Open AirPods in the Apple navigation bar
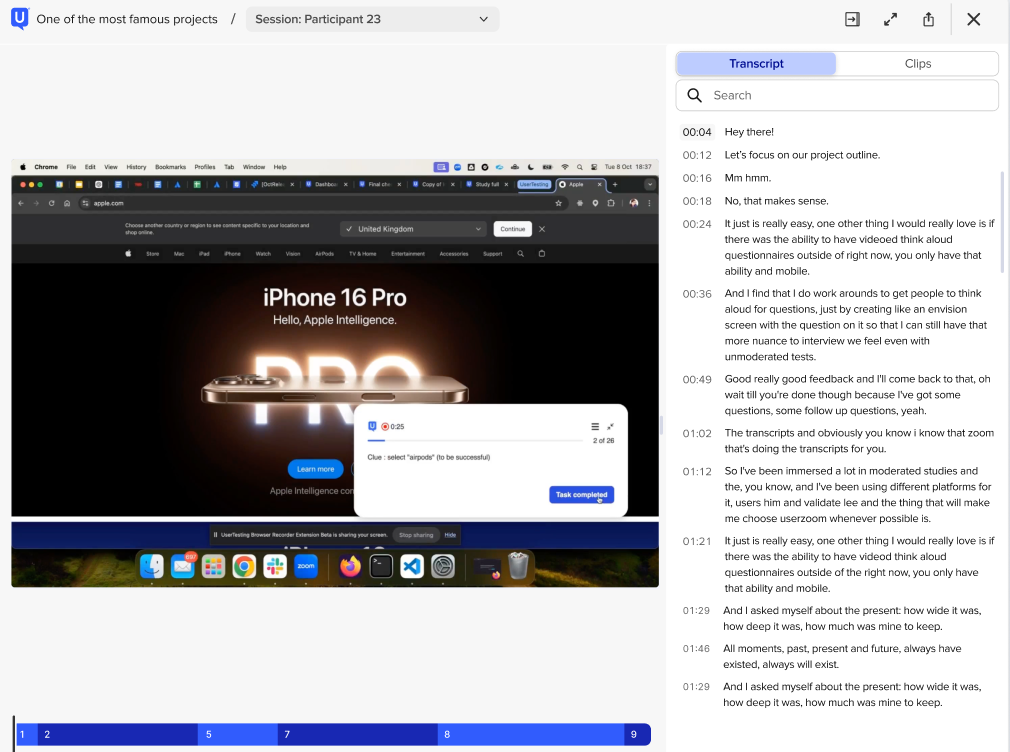1010x752 pixels. point(325,254)
